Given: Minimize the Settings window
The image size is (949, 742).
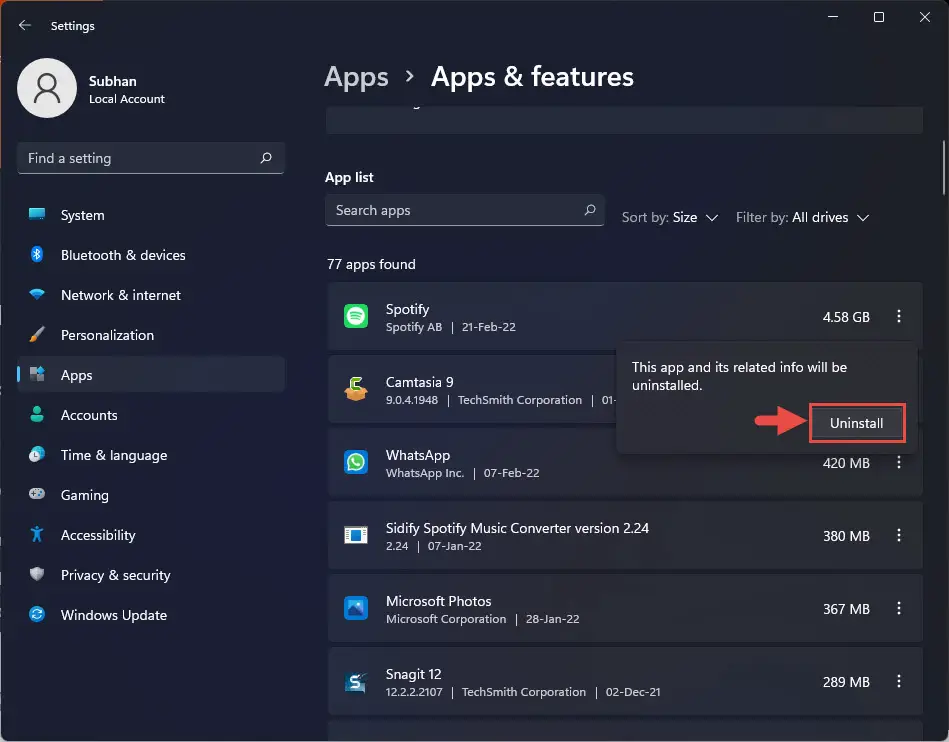Looking at the screenshot, I should 833,17.
